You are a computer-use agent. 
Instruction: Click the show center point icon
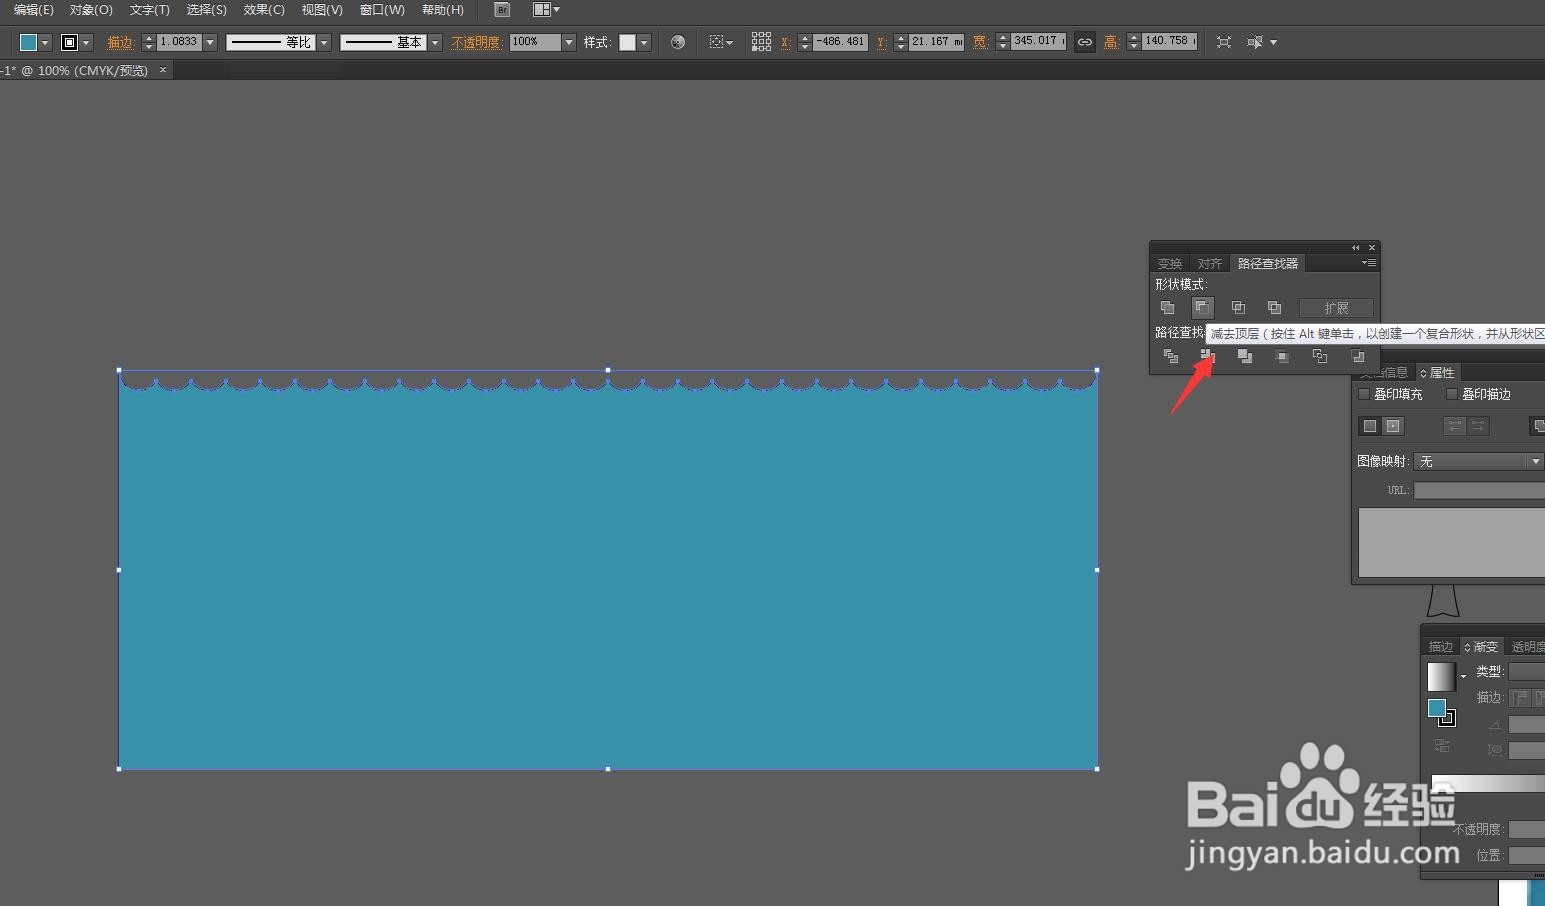point(1393,426)
